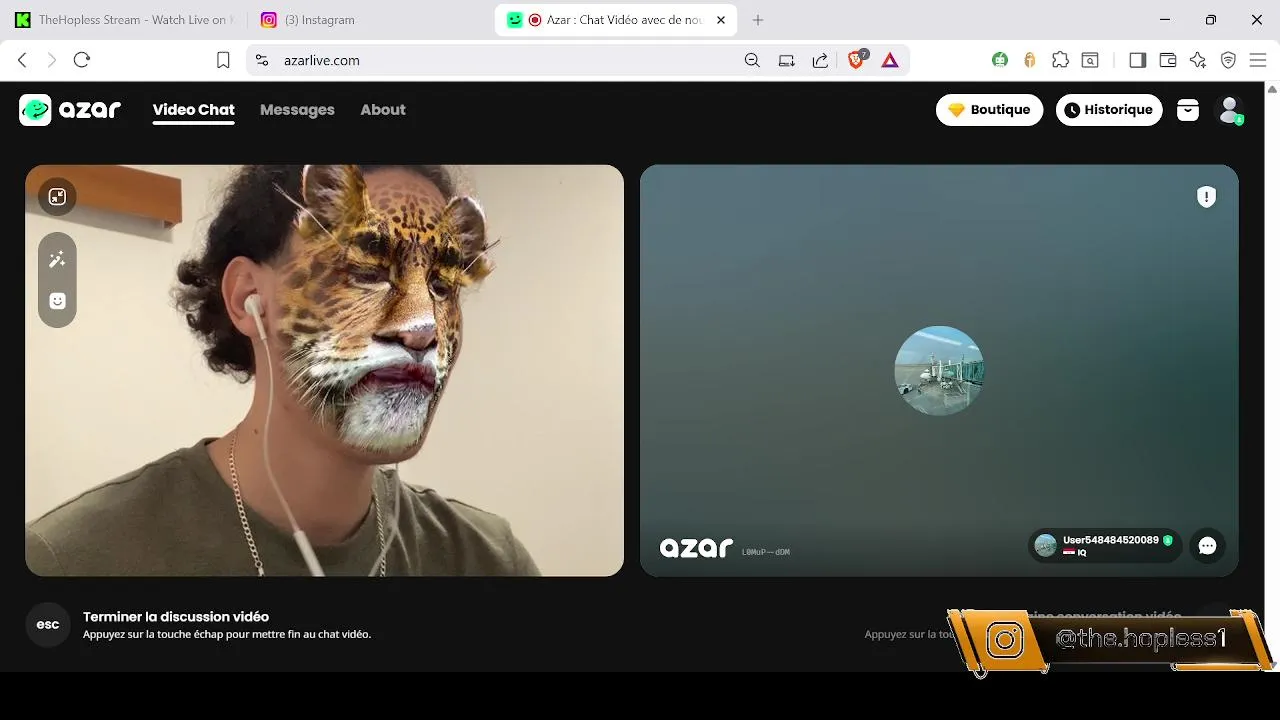Open the Messages tab

tap(297, 110)
